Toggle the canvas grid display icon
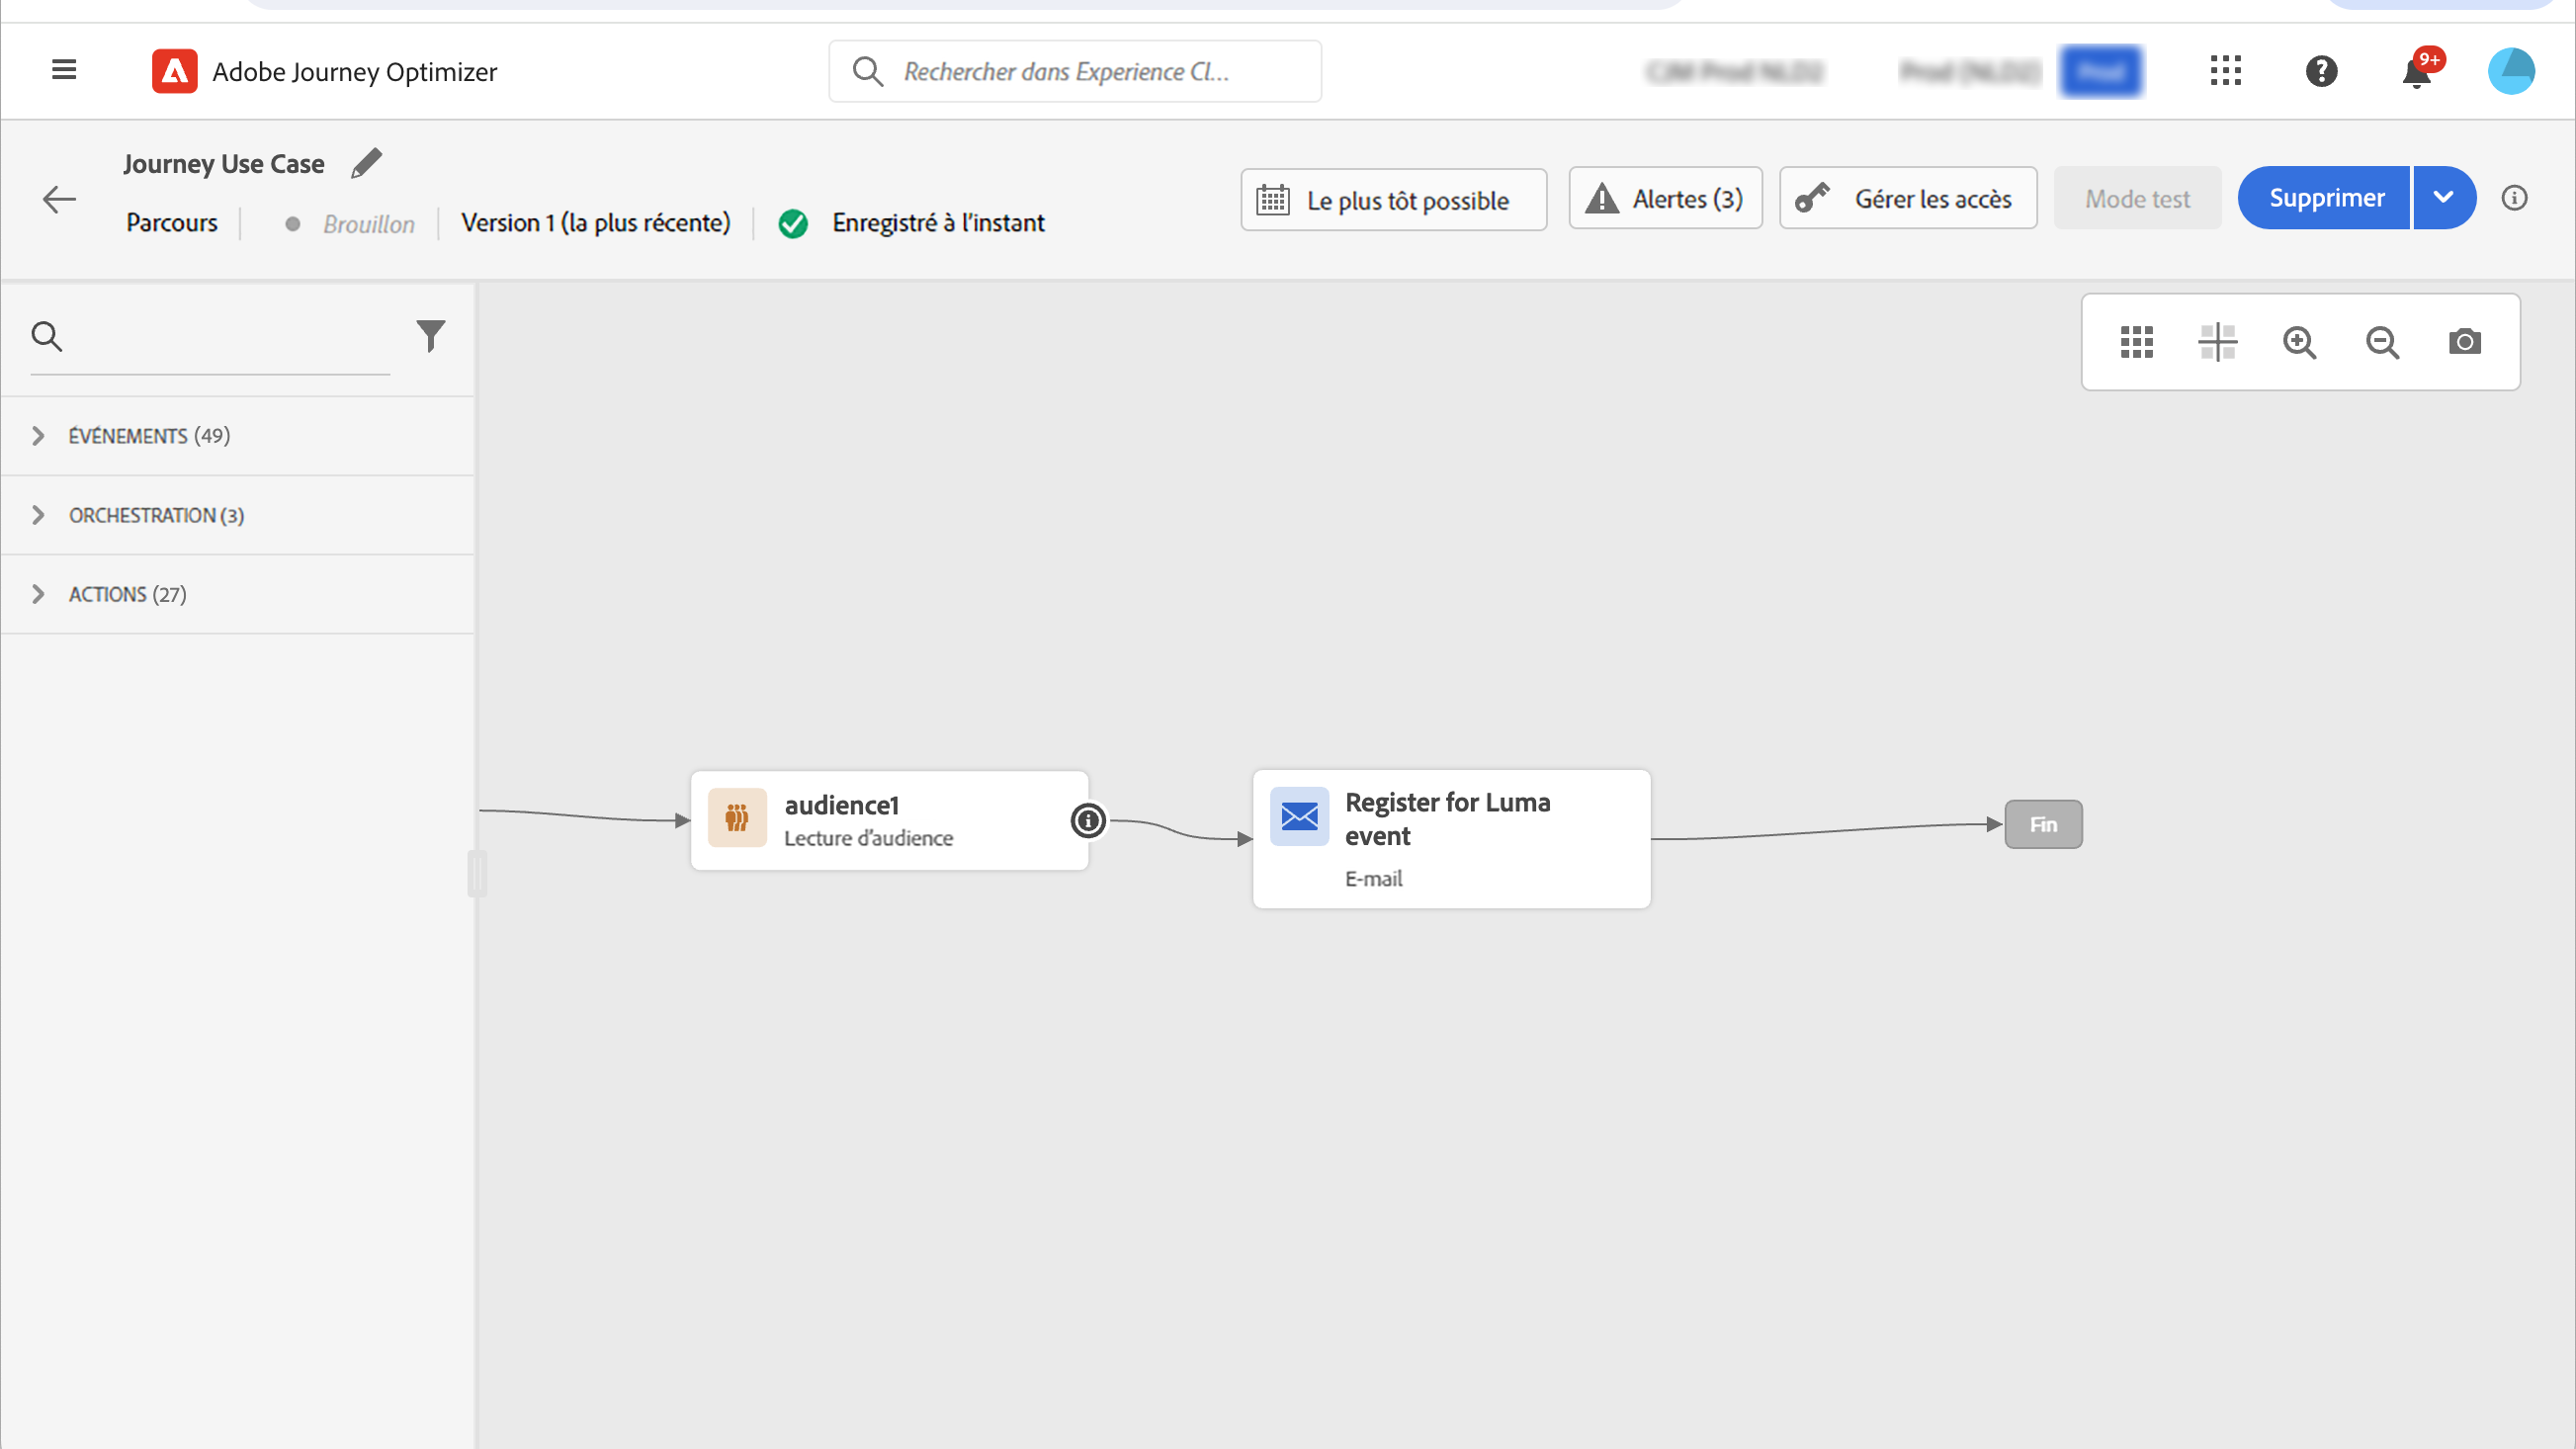The width and height of the screenshot is (2576, 1449). [2136, 342]
